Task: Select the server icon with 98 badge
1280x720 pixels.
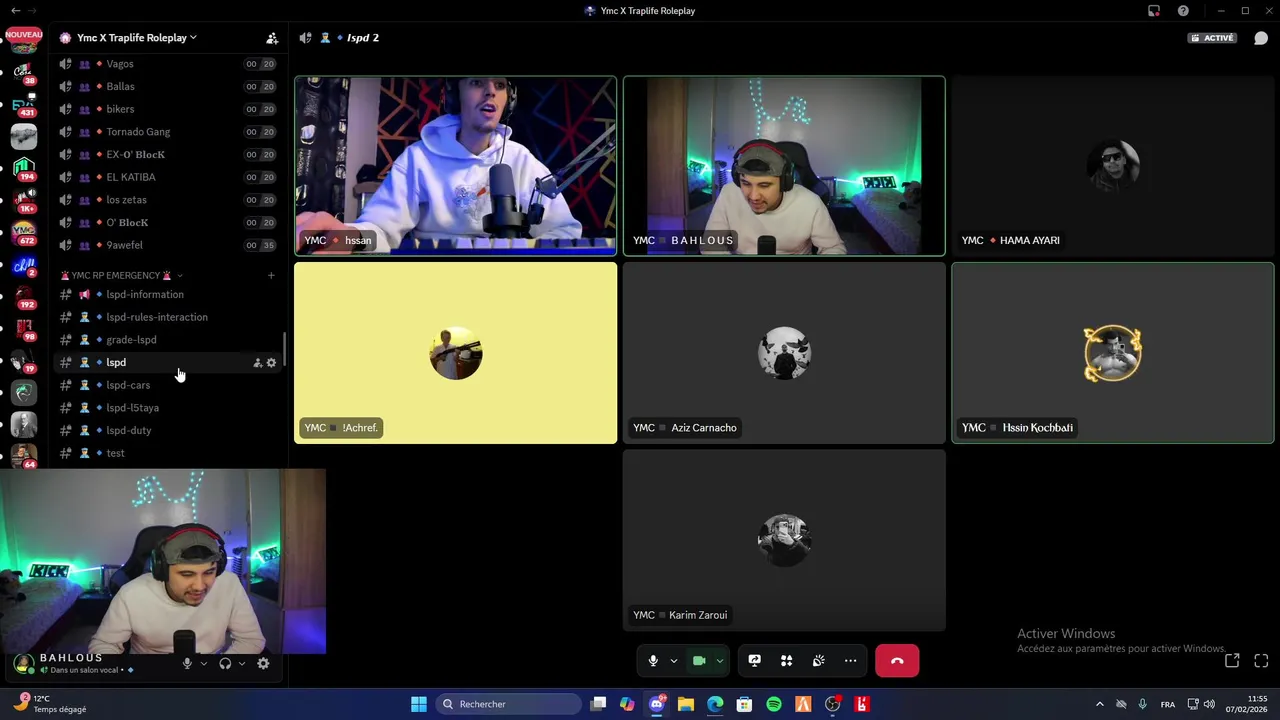Action: (23, 328)
